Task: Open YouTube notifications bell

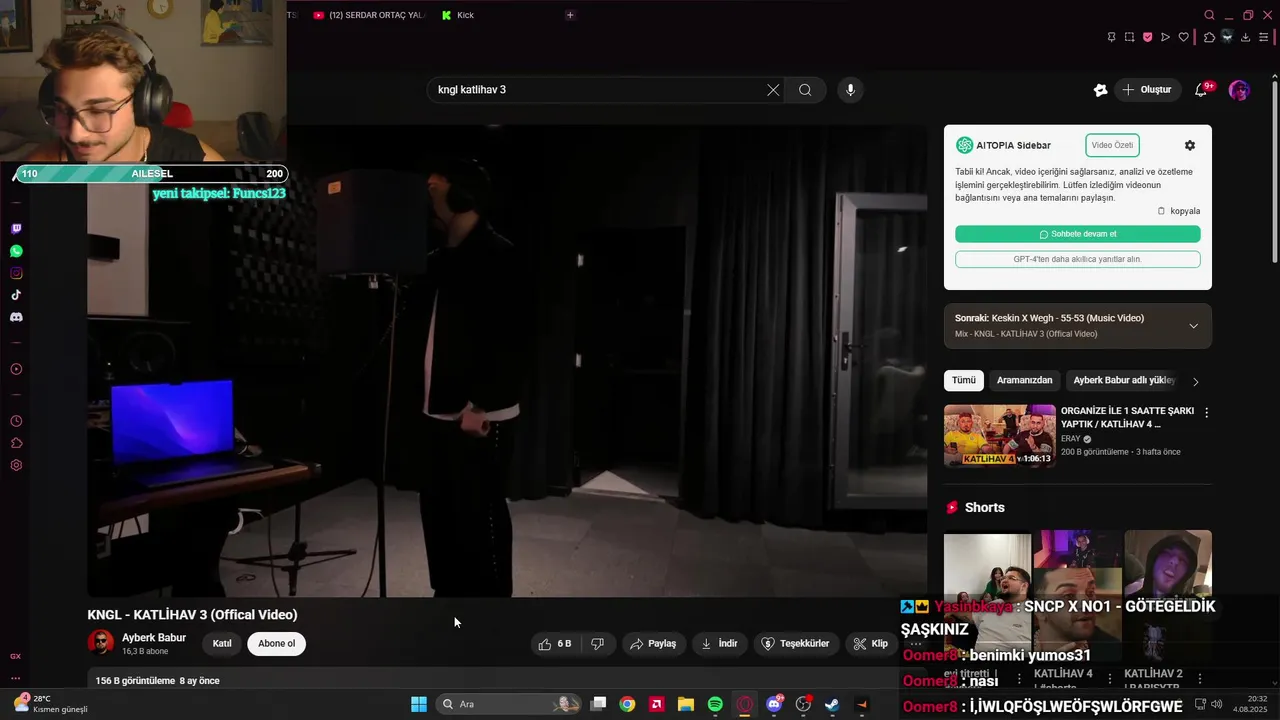Action: point(1201,90)
